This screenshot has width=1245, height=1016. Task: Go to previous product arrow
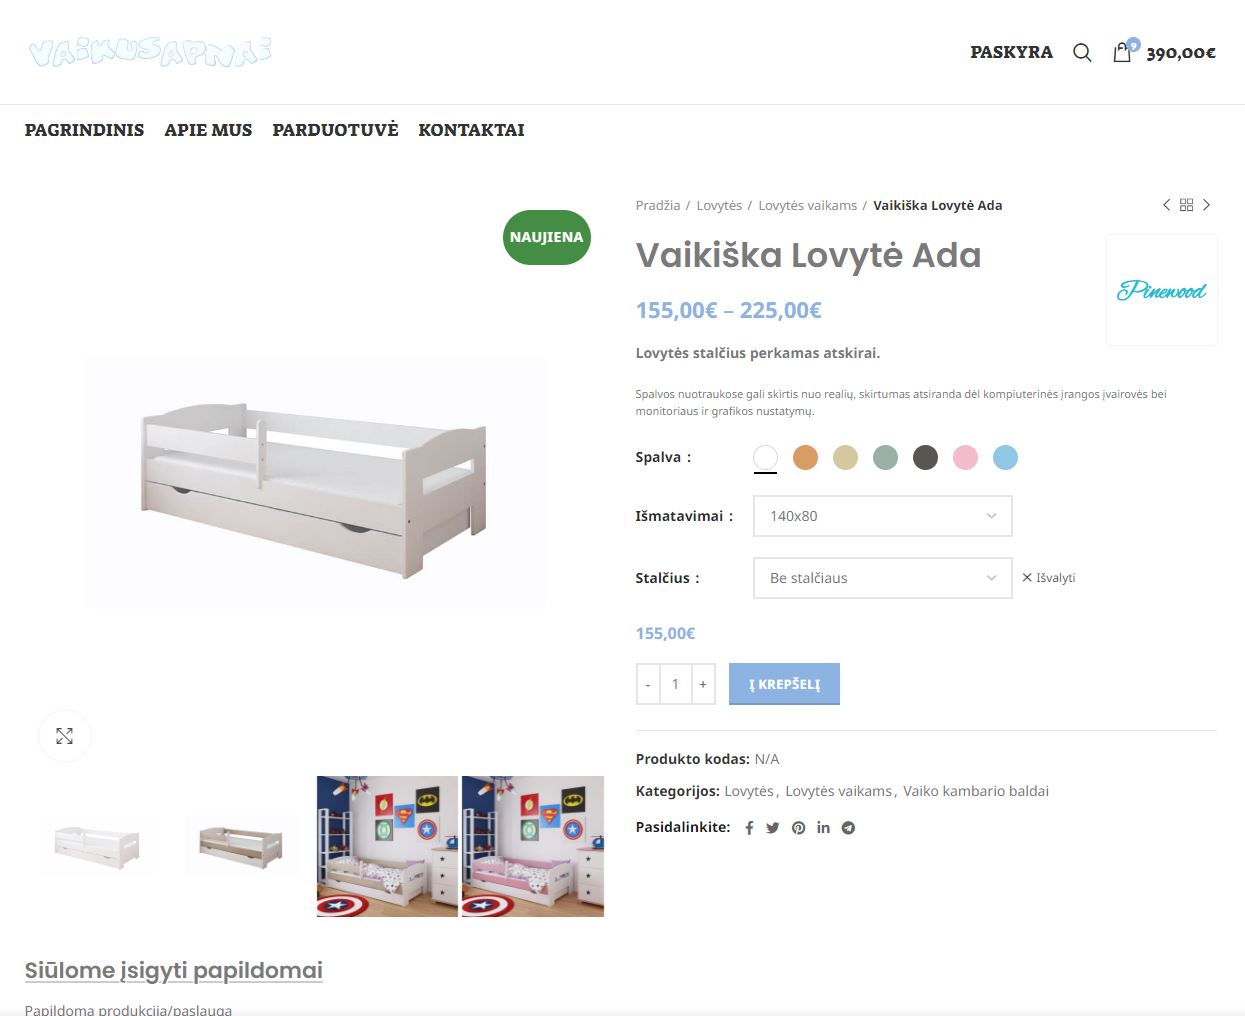click(x=1166, y=205)
